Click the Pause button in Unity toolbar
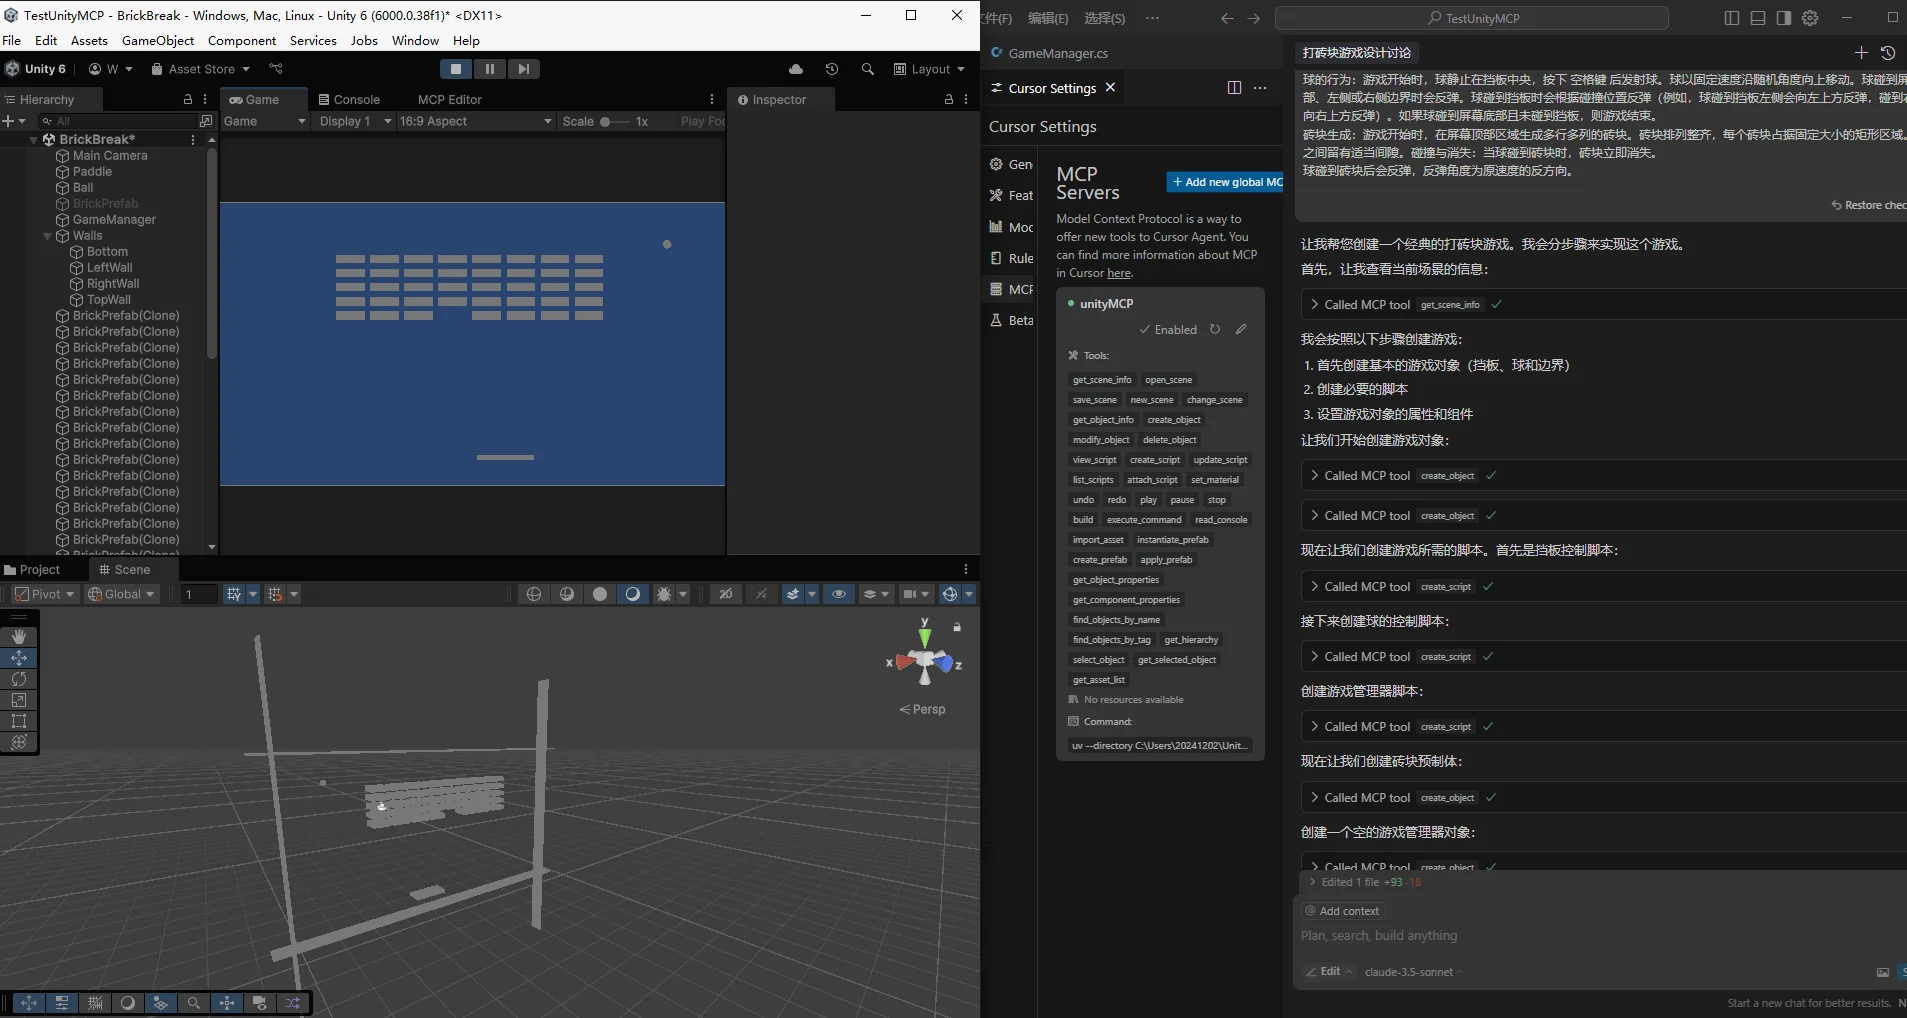This screenshot has height=1018, width=1907. pos(490,69)
